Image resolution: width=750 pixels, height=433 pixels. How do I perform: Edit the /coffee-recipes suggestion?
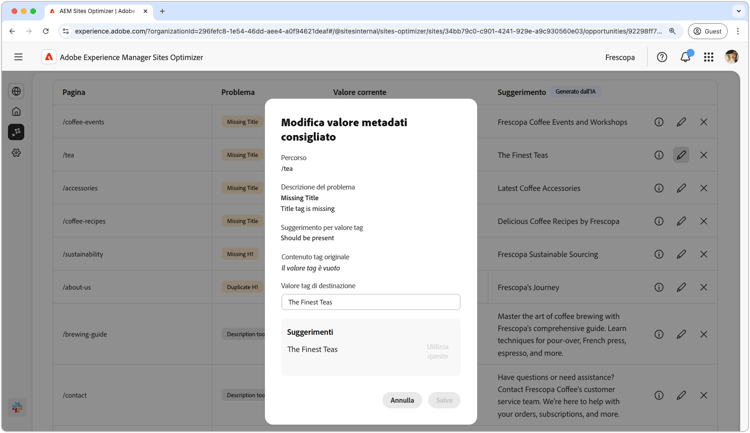pos(681,221)
